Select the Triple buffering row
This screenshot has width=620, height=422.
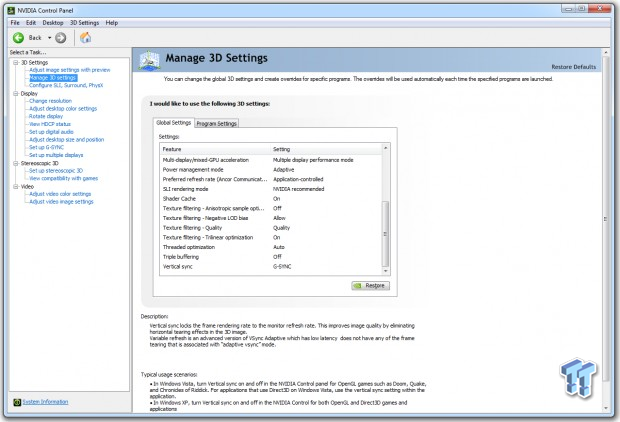271,257
